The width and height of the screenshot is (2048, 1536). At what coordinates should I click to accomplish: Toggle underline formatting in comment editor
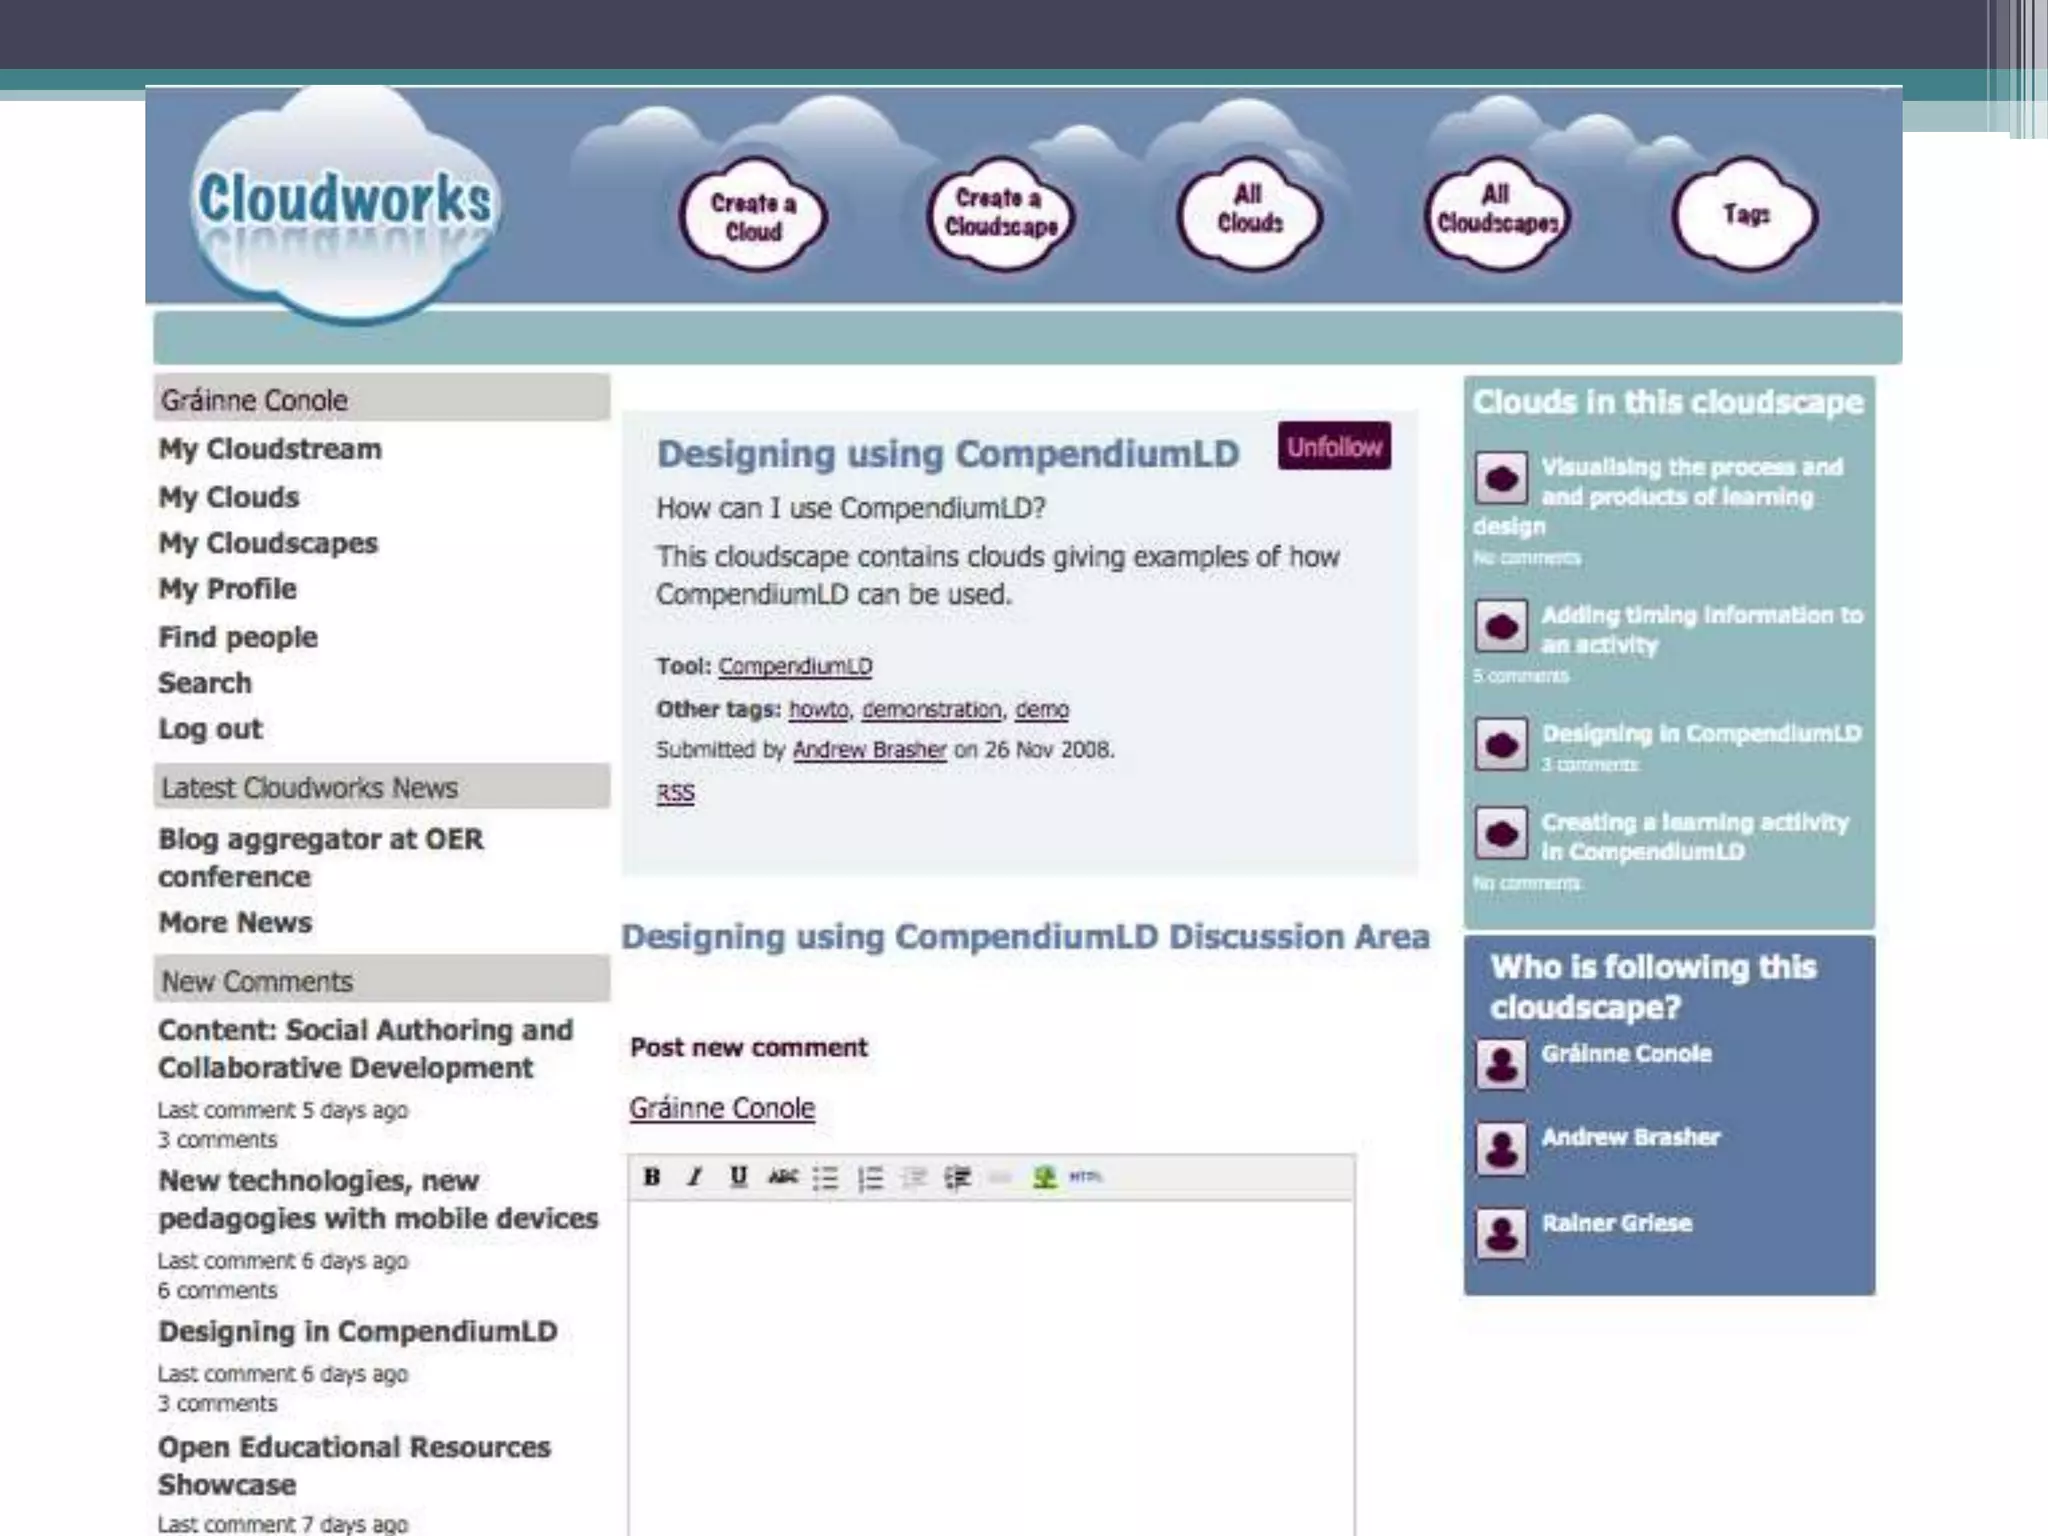pyautogui.click(x=738, y=1177)
